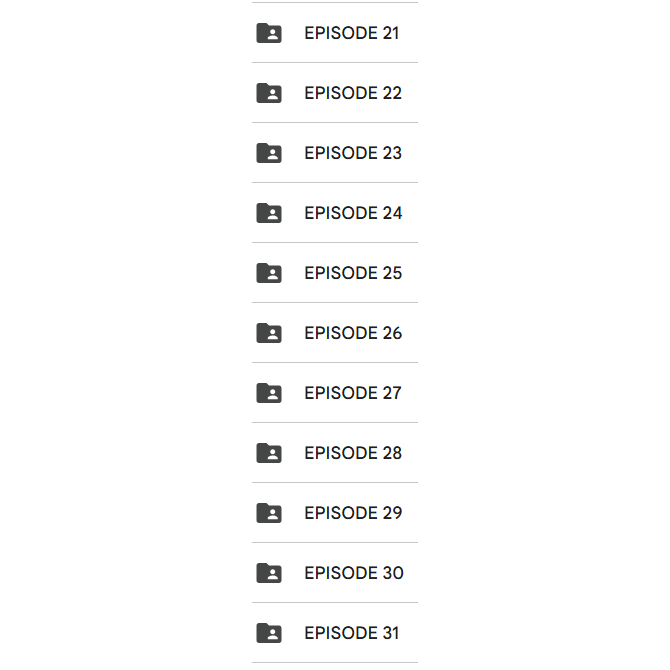Screen dimensions: 670x670
Task: Open the EPISODE 31 folder label
Action: coord(352,634)
